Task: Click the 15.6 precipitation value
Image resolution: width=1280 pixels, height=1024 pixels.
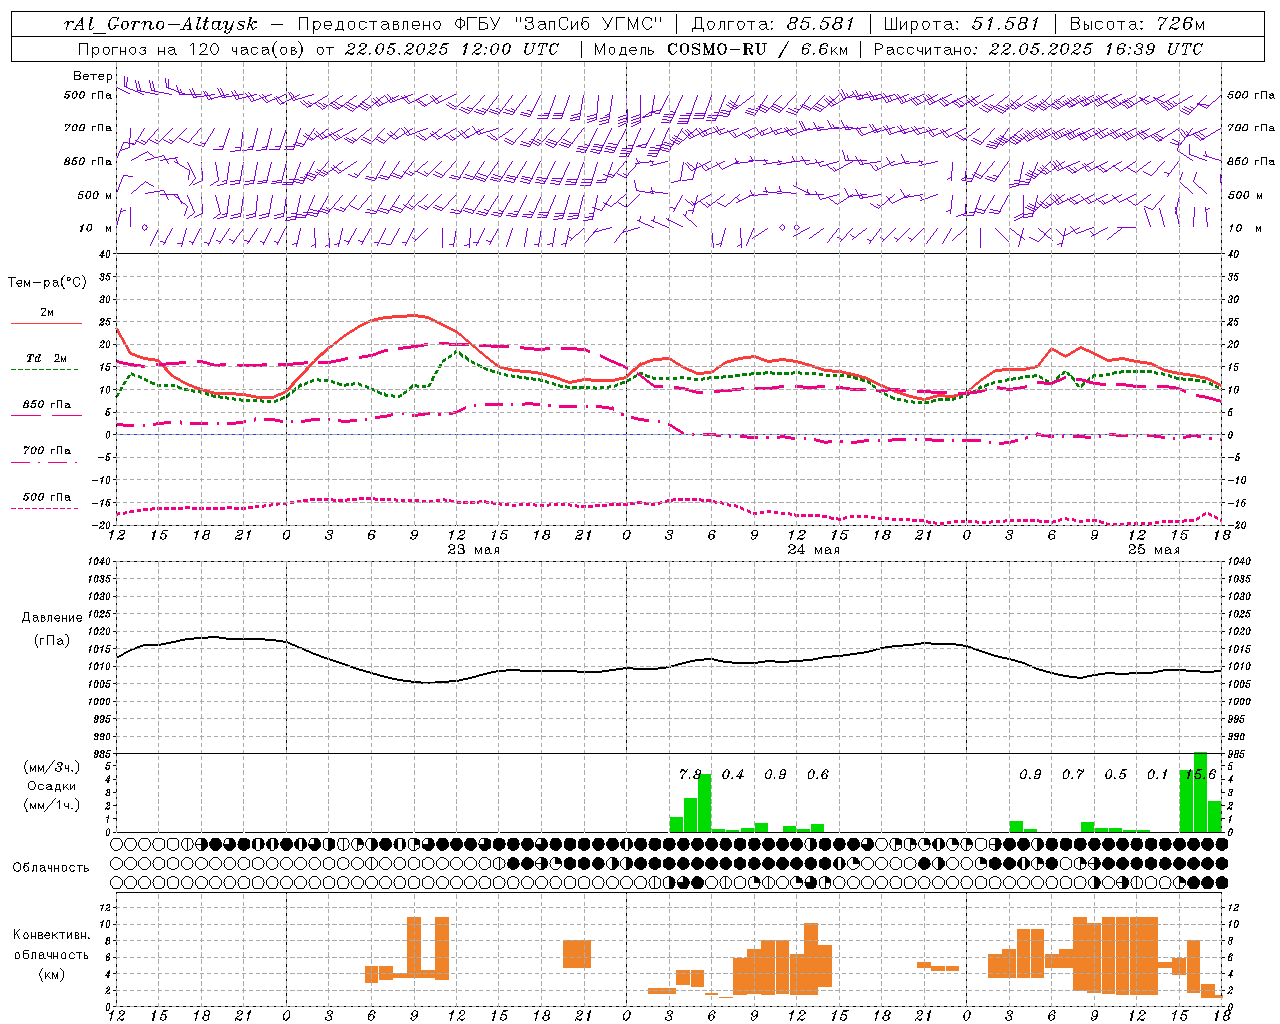Action: pos(1200,775)
